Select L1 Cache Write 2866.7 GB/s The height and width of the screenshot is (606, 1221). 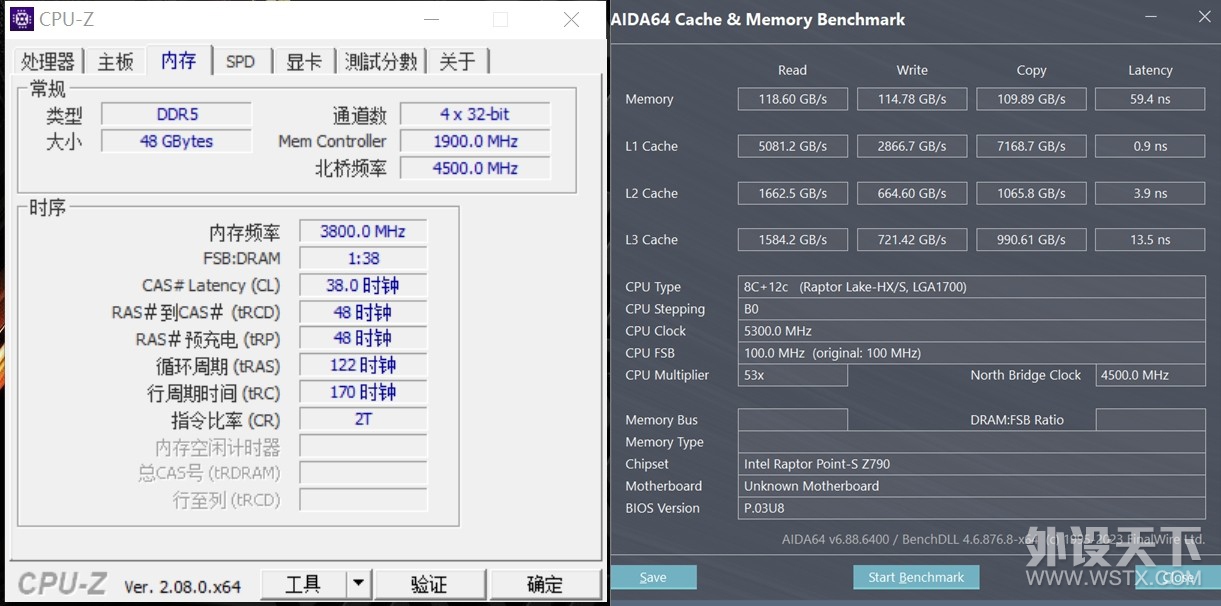pyautogui.click(x=912, y=146)
